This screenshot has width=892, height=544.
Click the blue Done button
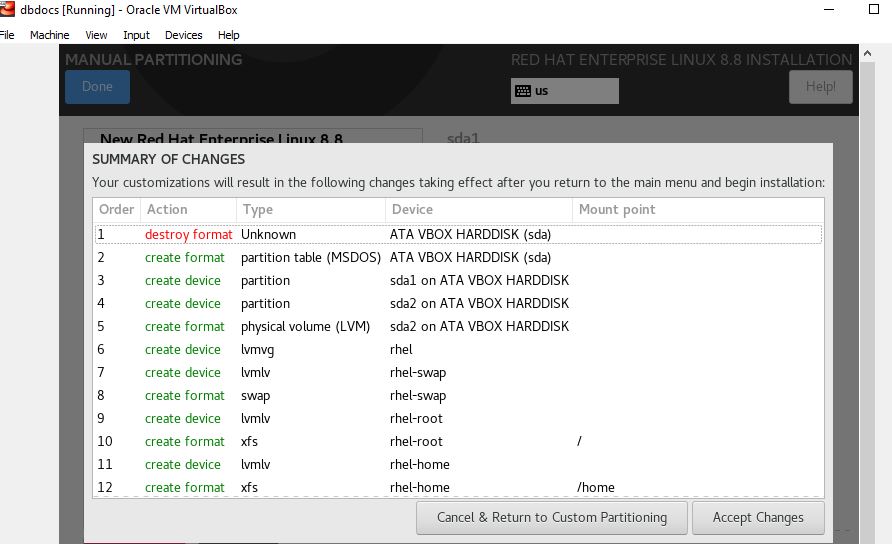click(x=97, y=86)
